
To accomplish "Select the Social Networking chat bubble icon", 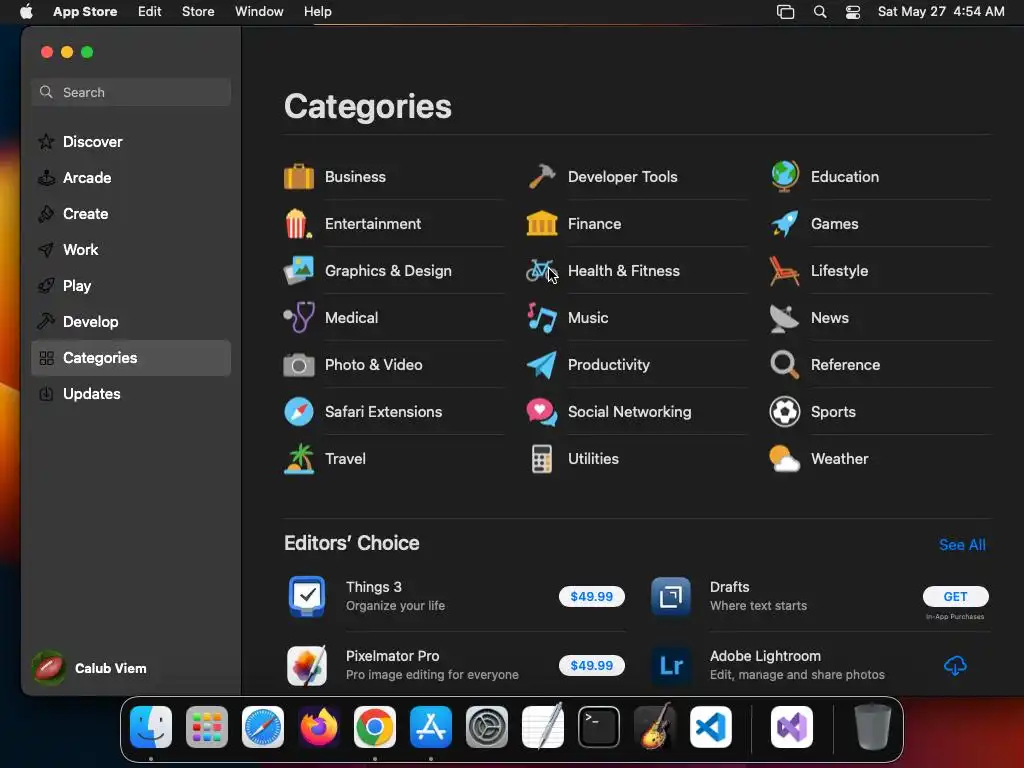I will point(541,411).
